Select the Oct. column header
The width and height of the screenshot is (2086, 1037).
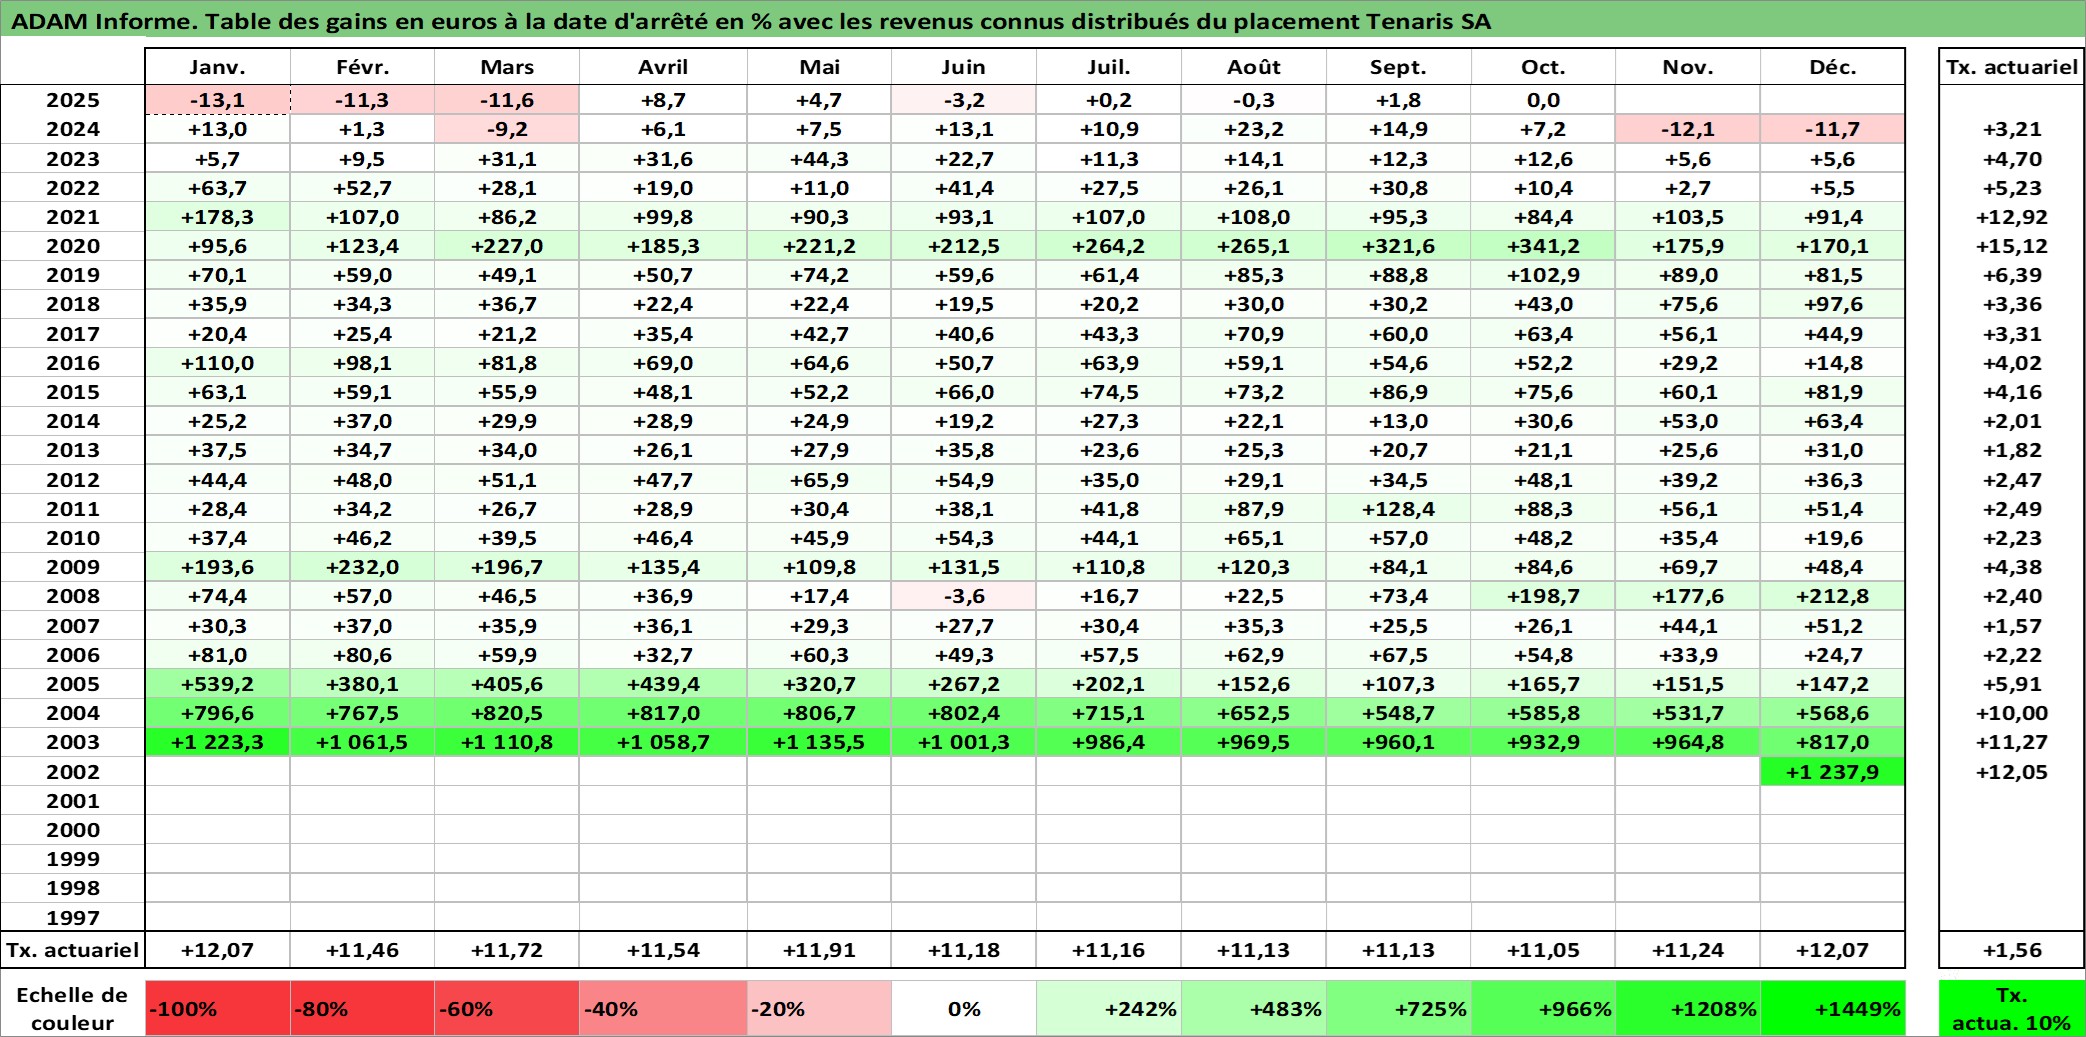pos(1543,67)
